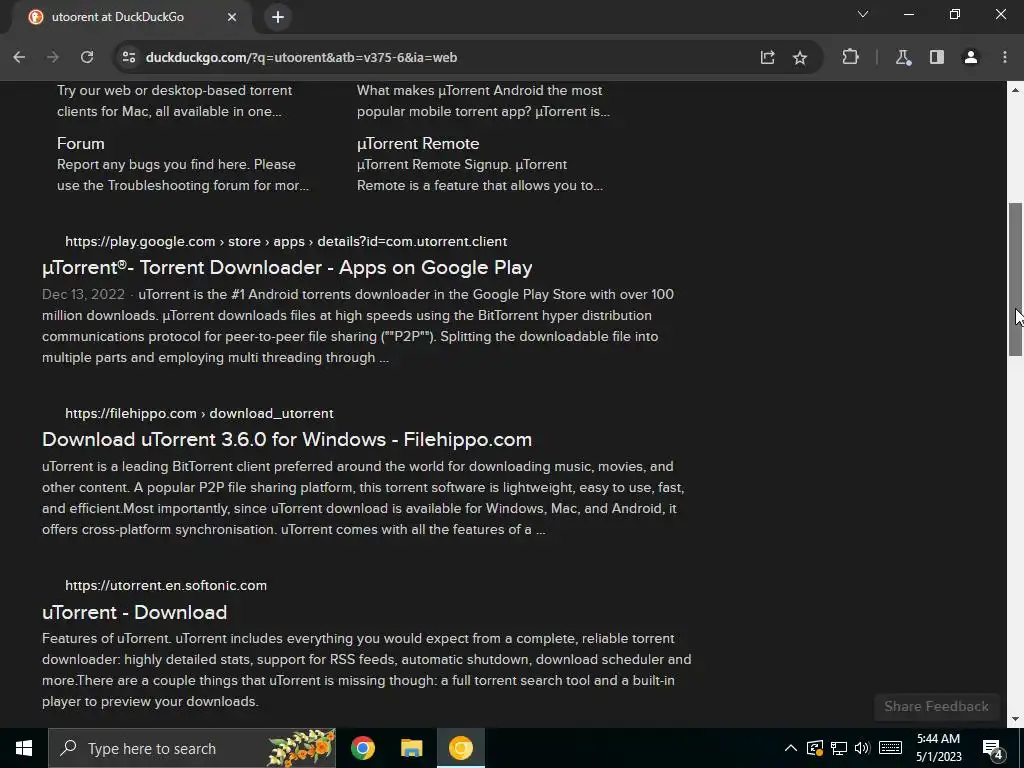Expand the tab search chevron

tap(863, 14)
